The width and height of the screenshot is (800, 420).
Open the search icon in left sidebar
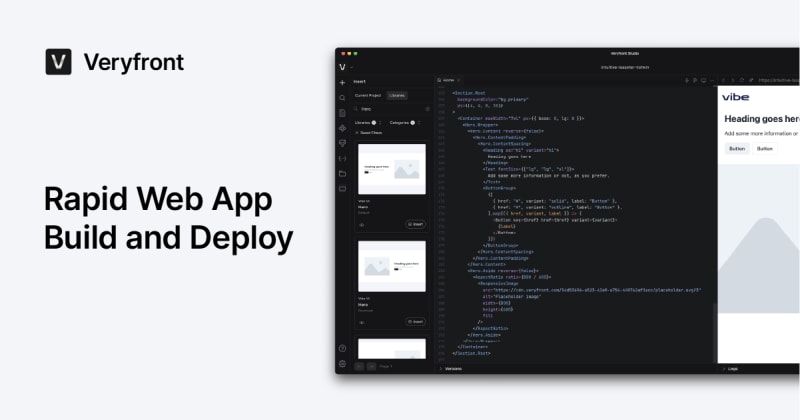[x=342, y=98]
